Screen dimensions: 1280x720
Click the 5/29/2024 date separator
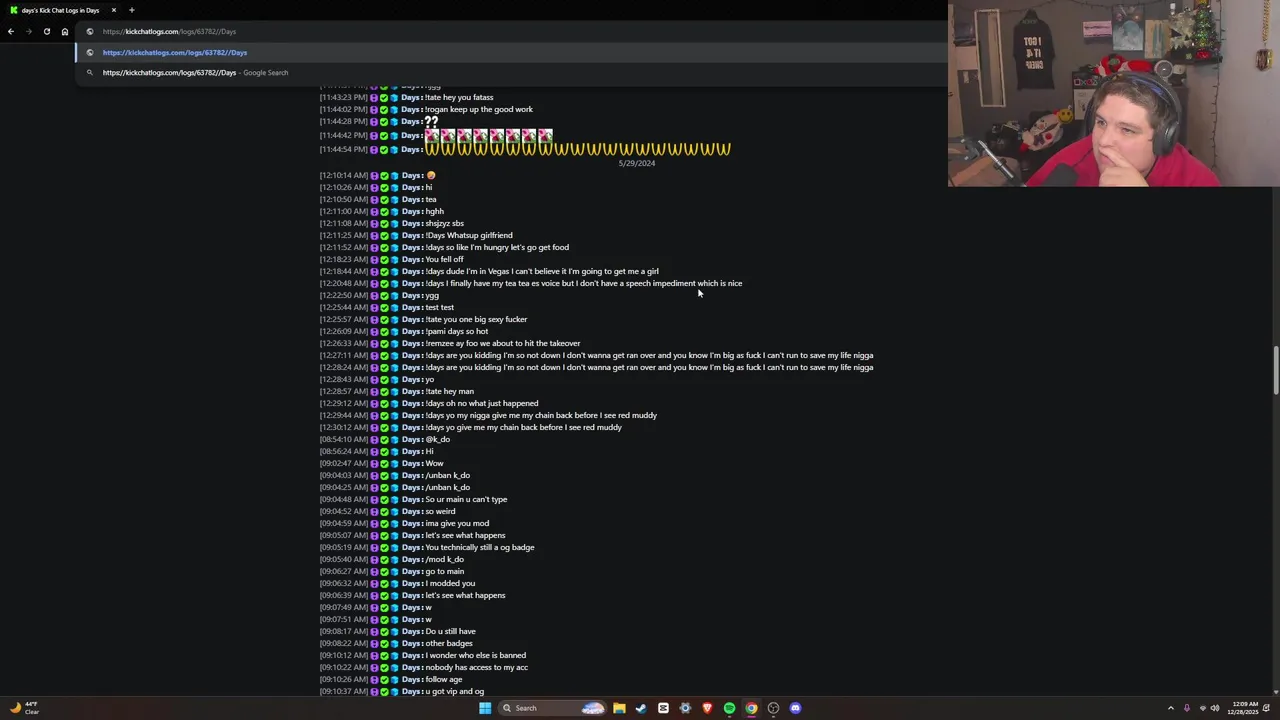pyautogui.click(x=637, y=163)
